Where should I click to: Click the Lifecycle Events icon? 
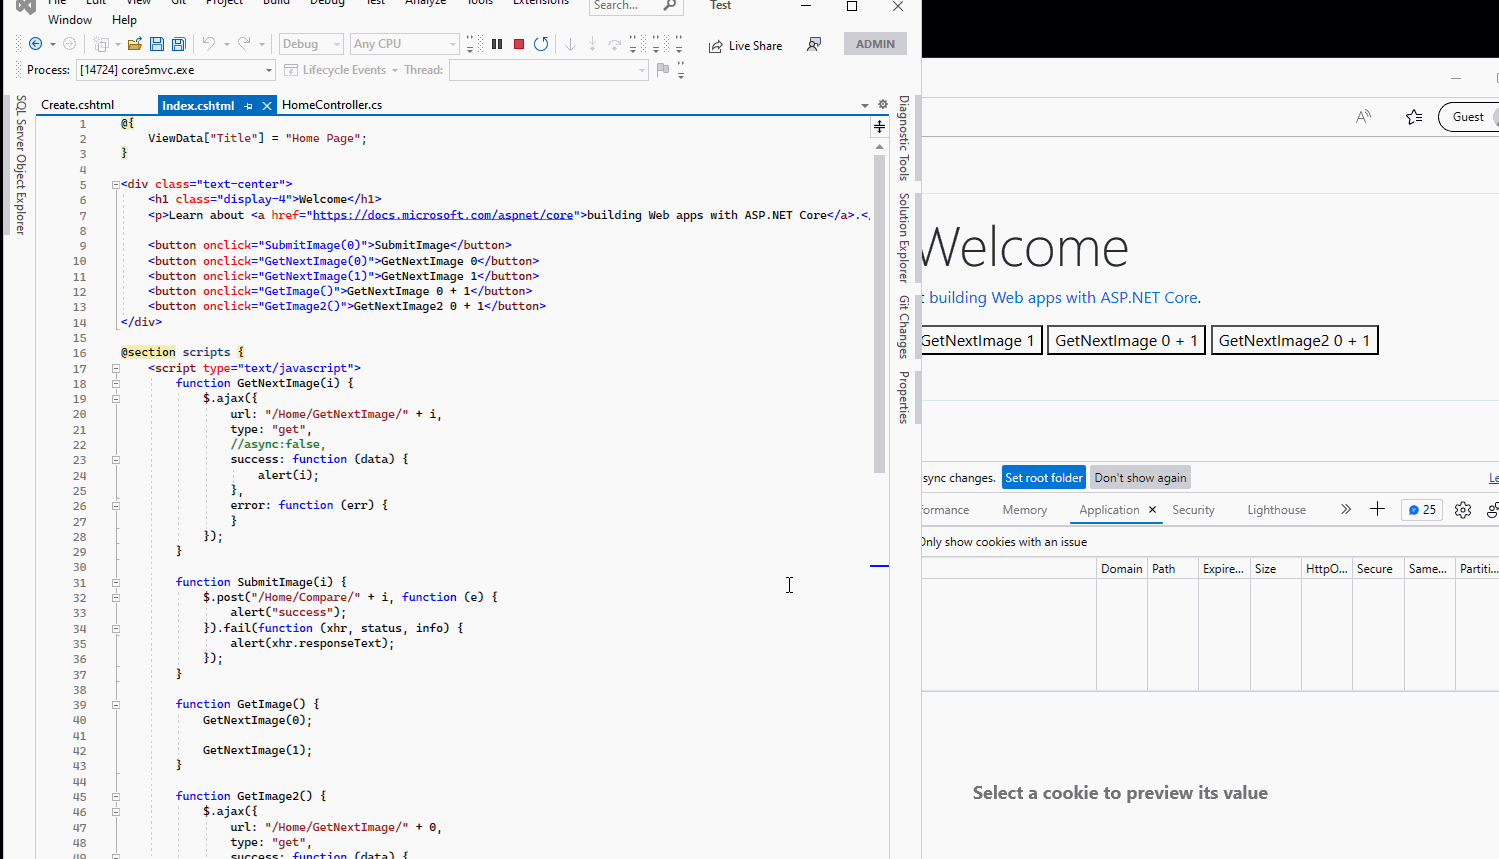[x=291, y=70]
